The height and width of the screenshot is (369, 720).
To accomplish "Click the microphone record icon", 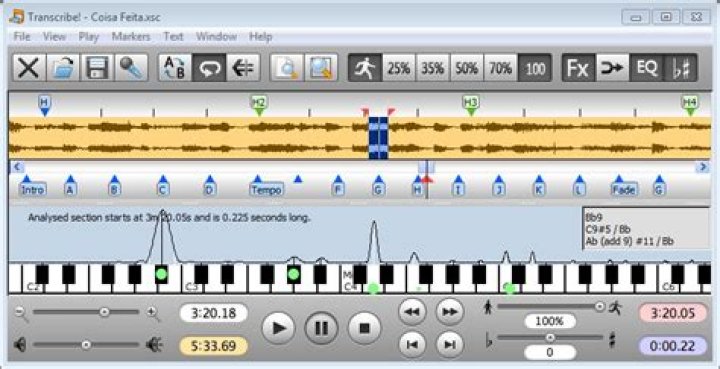I will tap(131, 68).
